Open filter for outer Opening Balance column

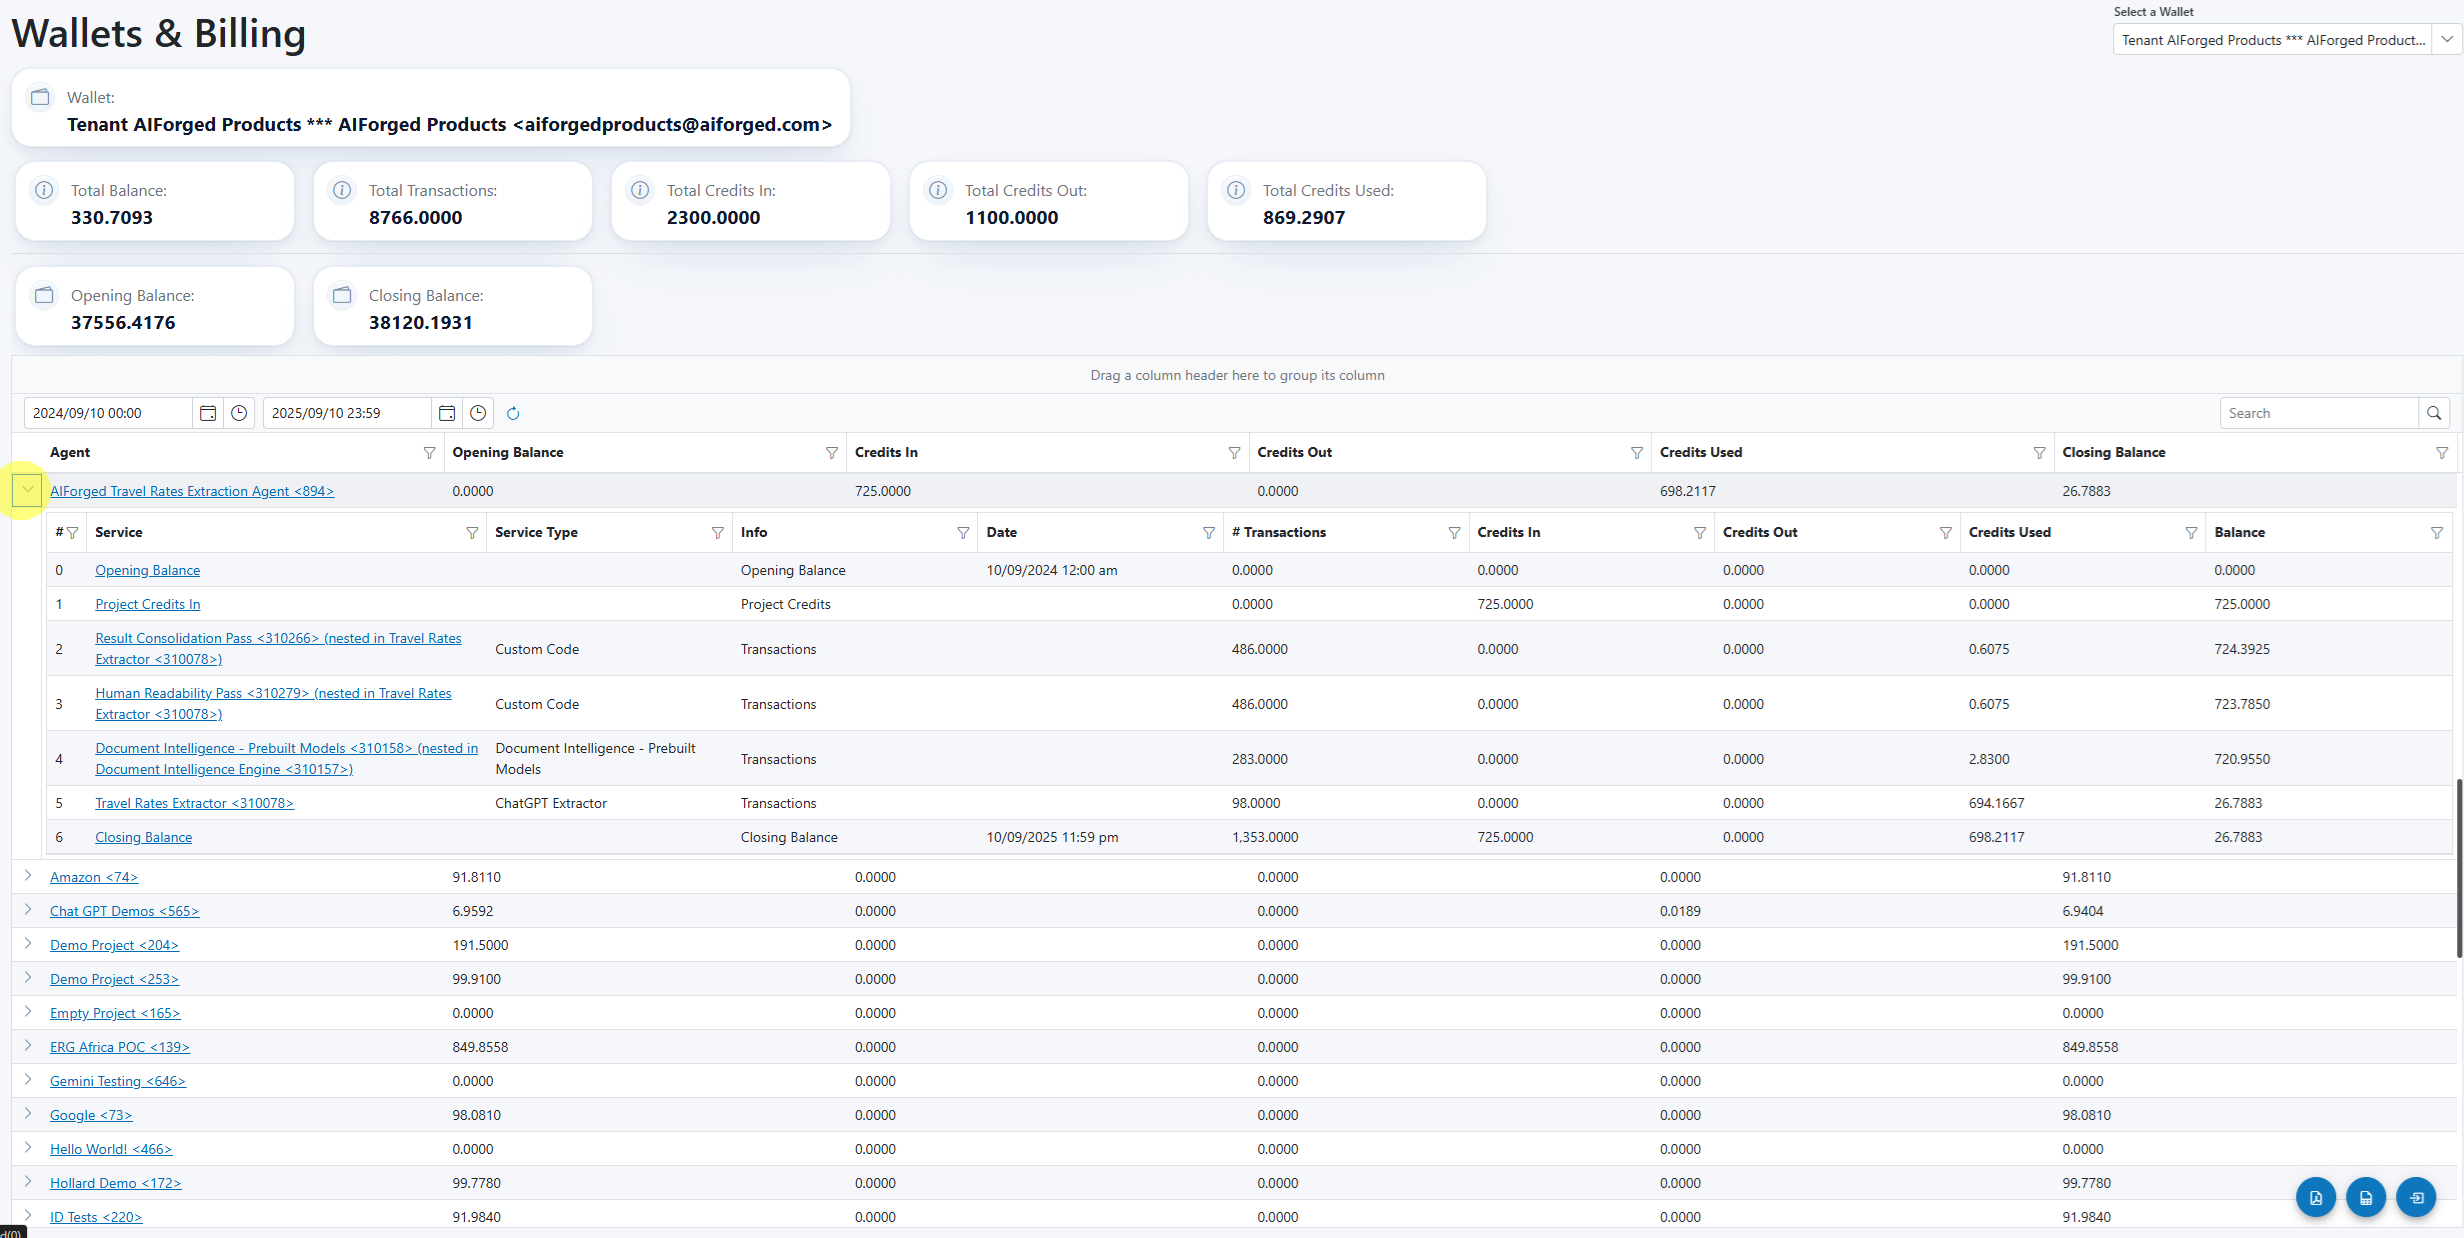831,453
